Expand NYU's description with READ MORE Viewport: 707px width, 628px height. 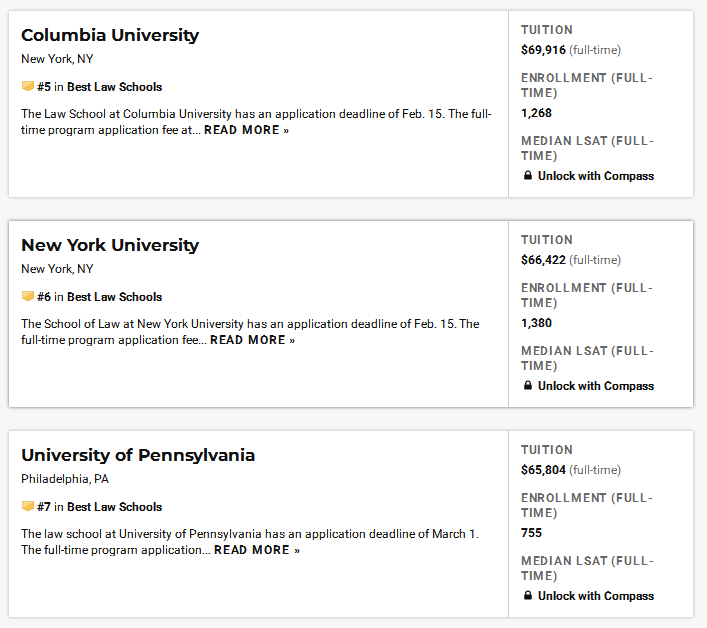tap(252, 340)
